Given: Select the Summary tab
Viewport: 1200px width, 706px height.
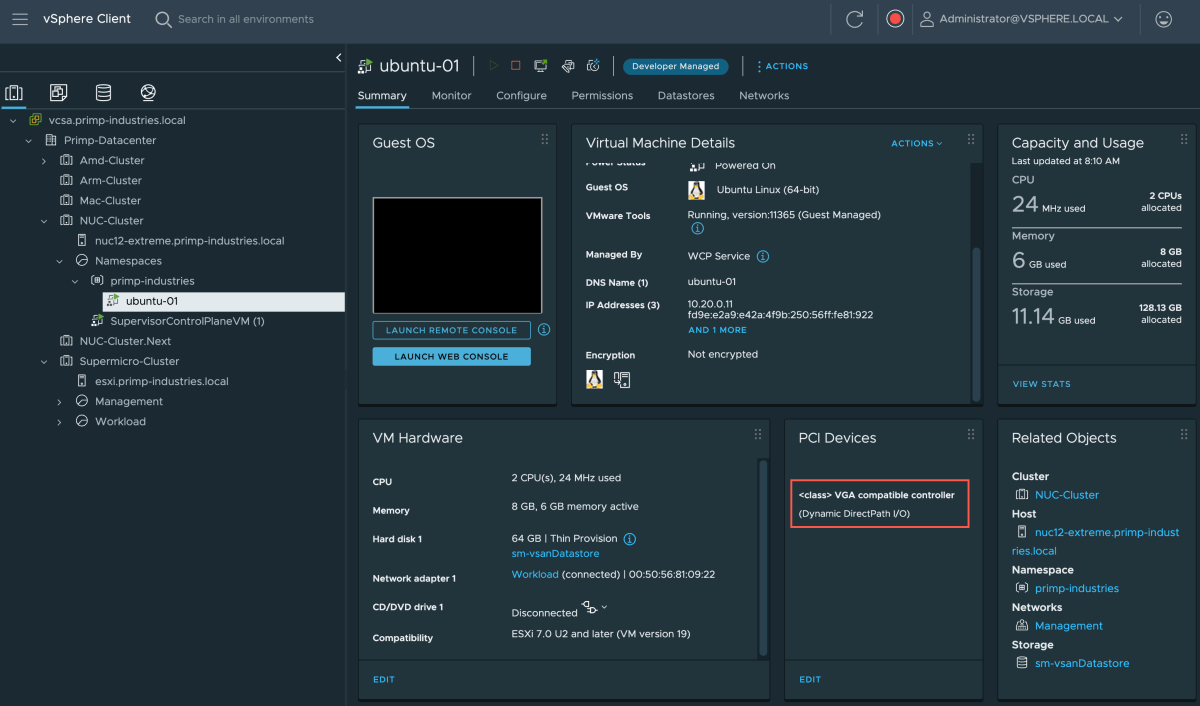Looking at the screenshot, I should point(382,96).
